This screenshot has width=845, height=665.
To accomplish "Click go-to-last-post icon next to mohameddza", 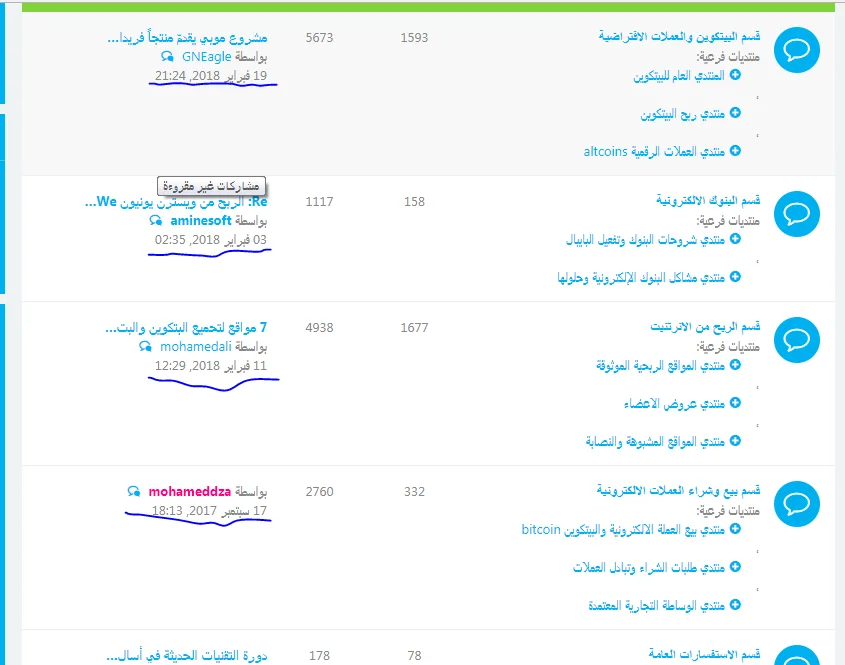I will (134, 492).
